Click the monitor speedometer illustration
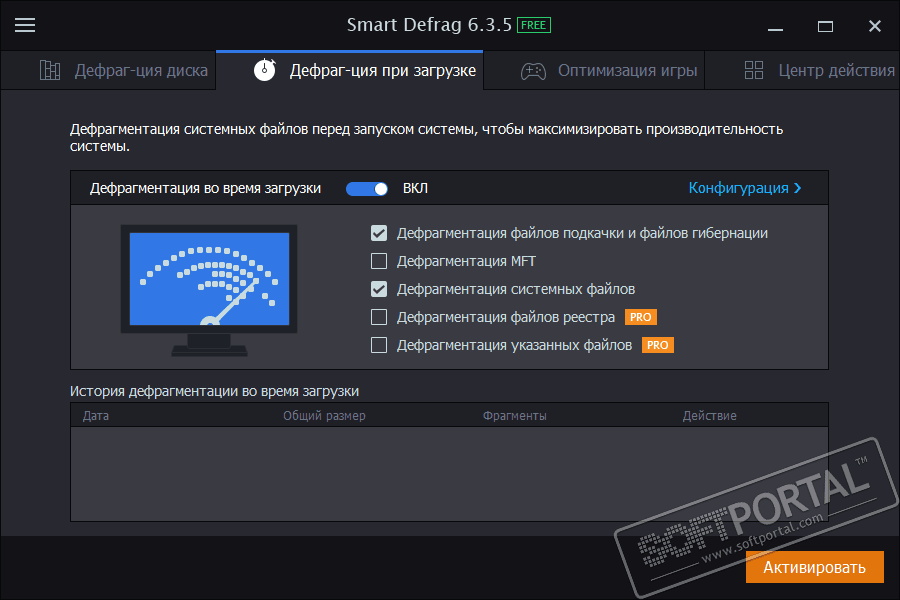Image resolution: width=900 pixels, height=600 pixels. pos(209,290)
